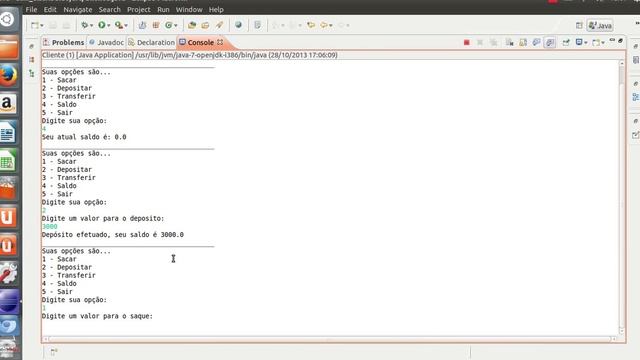The height and width of the screenshot is (360, 640).
Task: Click the New file wizard icon
Action: click(35, 25)
